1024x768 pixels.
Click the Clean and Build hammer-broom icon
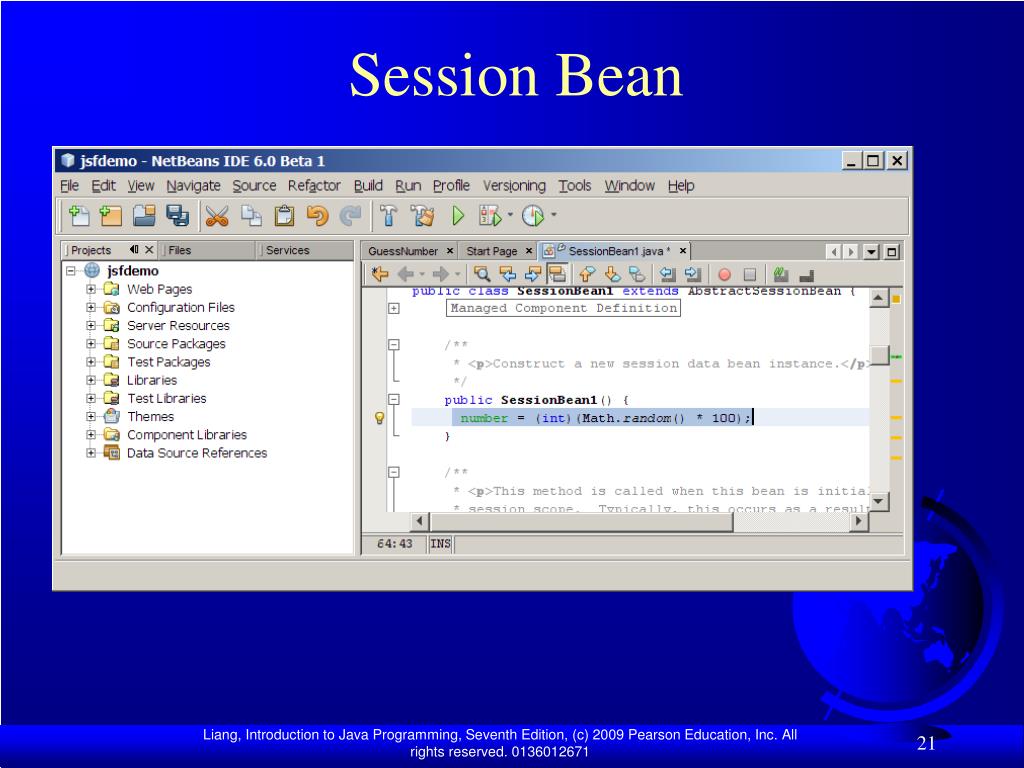coord(422,216)
